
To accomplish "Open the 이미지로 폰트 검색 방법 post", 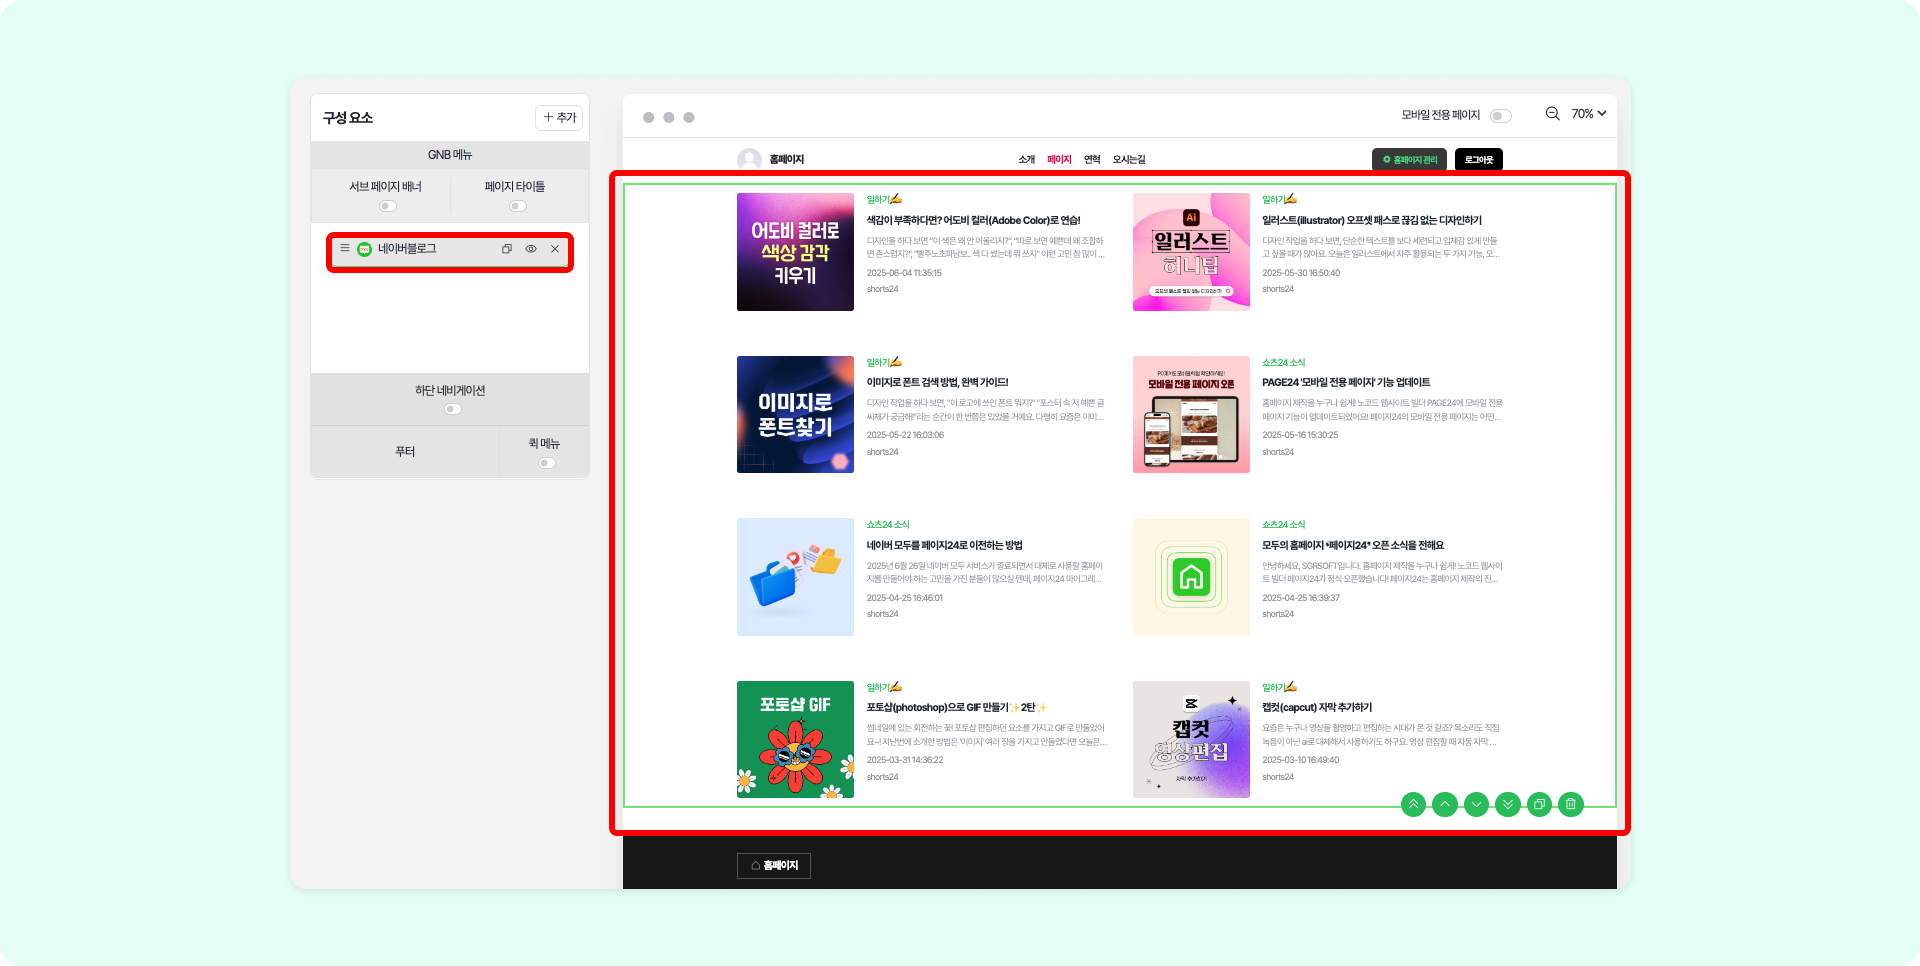I will click(937, 382).
